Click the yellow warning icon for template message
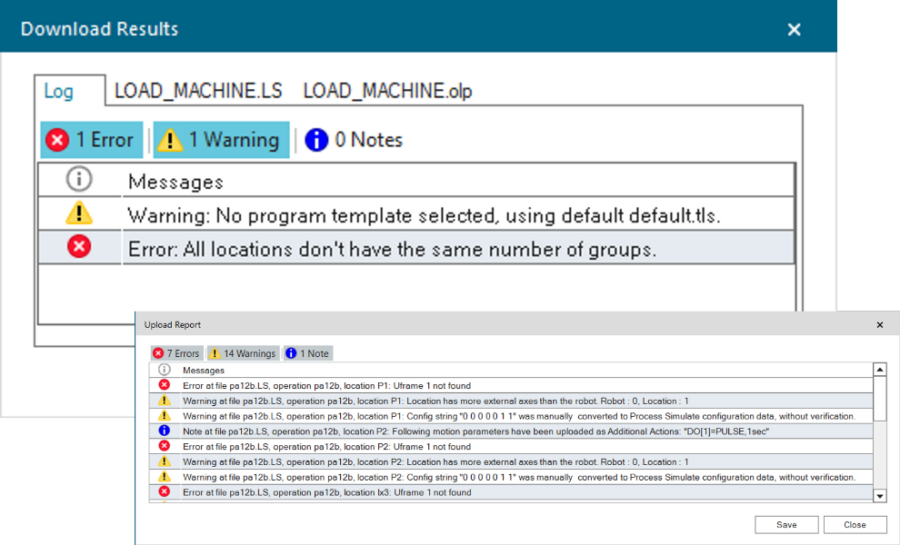Viewport: 900px width, 545px height. point(78,213)
